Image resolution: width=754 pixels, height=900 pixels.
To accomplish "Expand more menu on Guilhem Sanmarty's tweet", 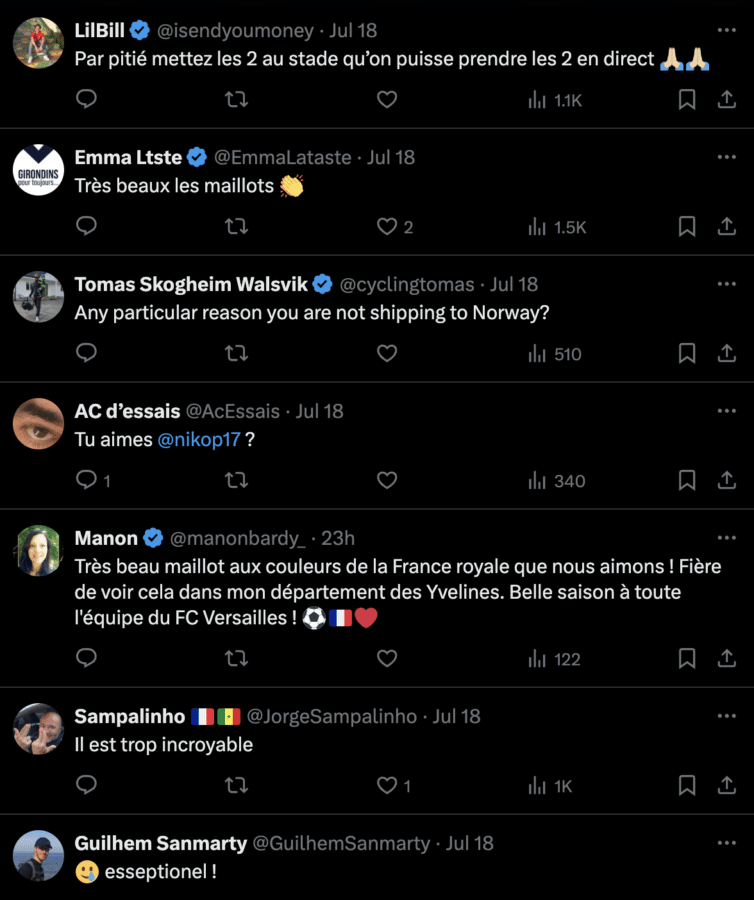I will [727, 843].
